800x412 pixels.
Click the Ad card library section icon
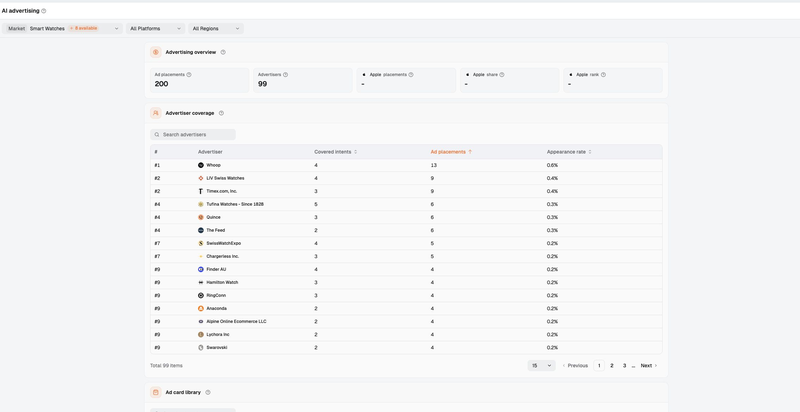(156, 392)
